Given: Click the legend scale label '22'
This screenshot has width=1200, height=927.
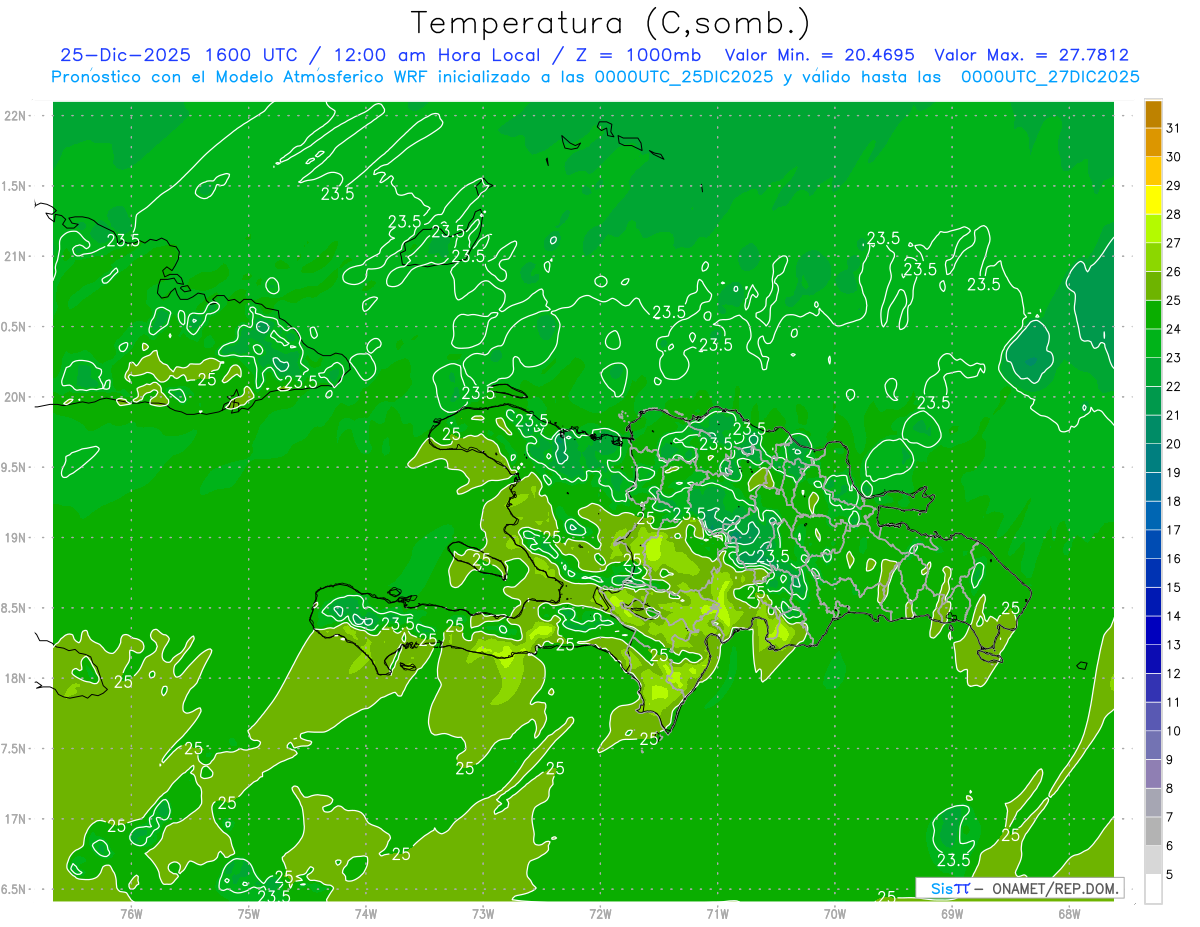Looking at the screenshot, I should [1174, 387].
